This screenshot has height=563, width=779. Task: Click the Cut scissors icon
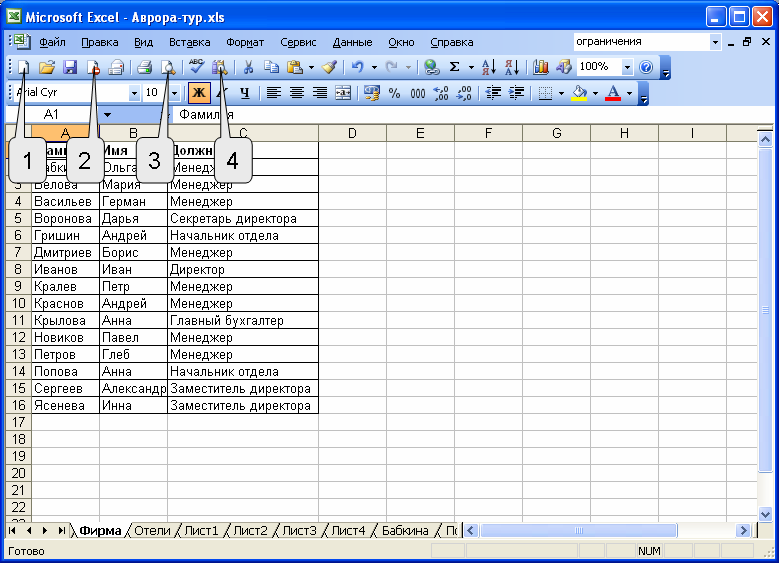click(x=248, y=67)
